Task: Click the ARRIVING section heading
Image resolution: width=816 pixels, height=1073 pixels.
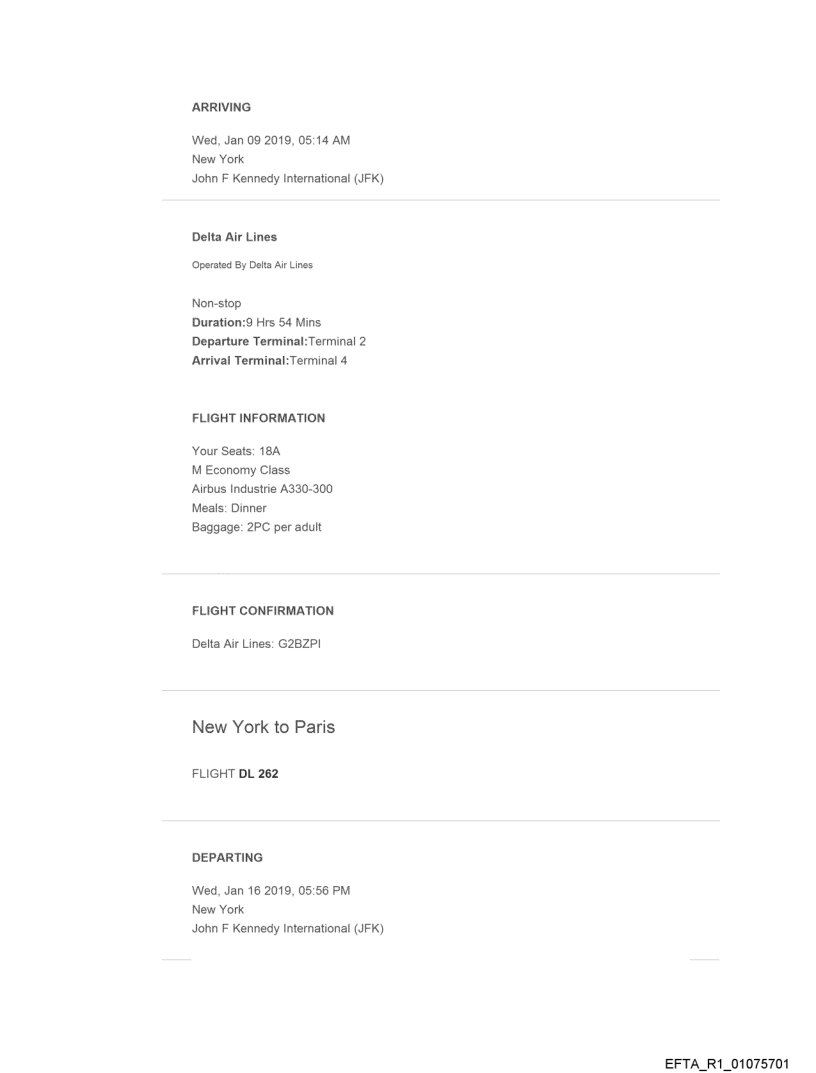Action: (x=221, y=107)
